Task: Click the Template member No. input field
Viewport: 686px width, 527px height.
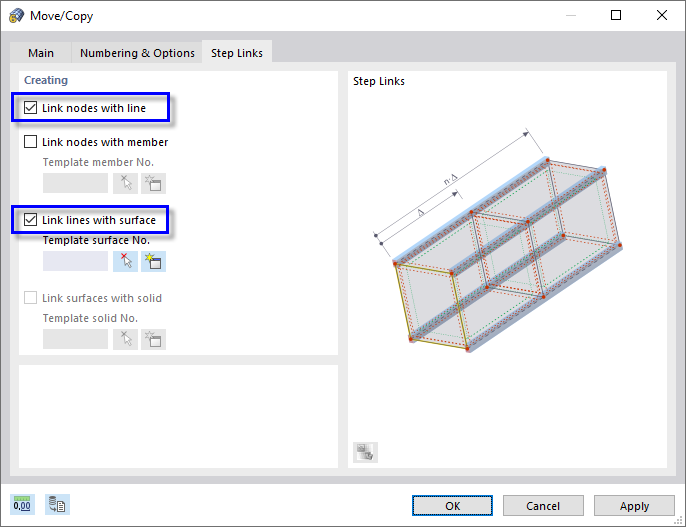Action: point(75,183)
